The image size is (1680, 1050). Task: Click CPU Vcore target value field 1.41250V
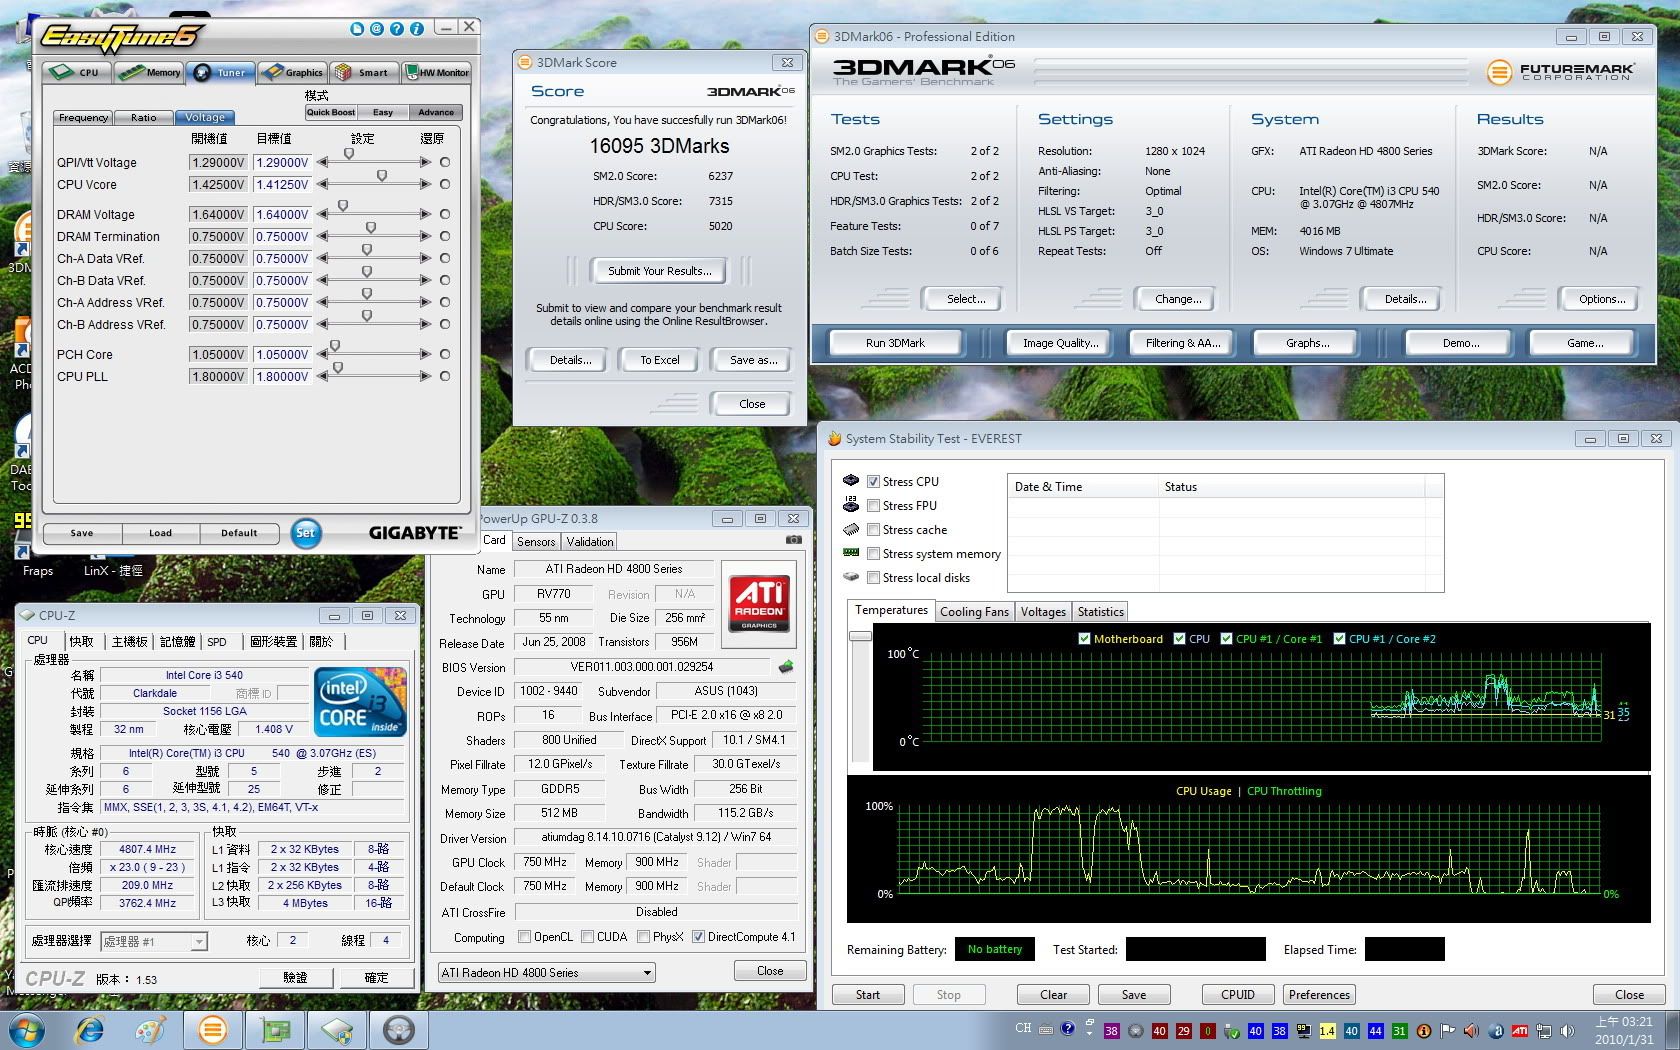pos(282,185)
